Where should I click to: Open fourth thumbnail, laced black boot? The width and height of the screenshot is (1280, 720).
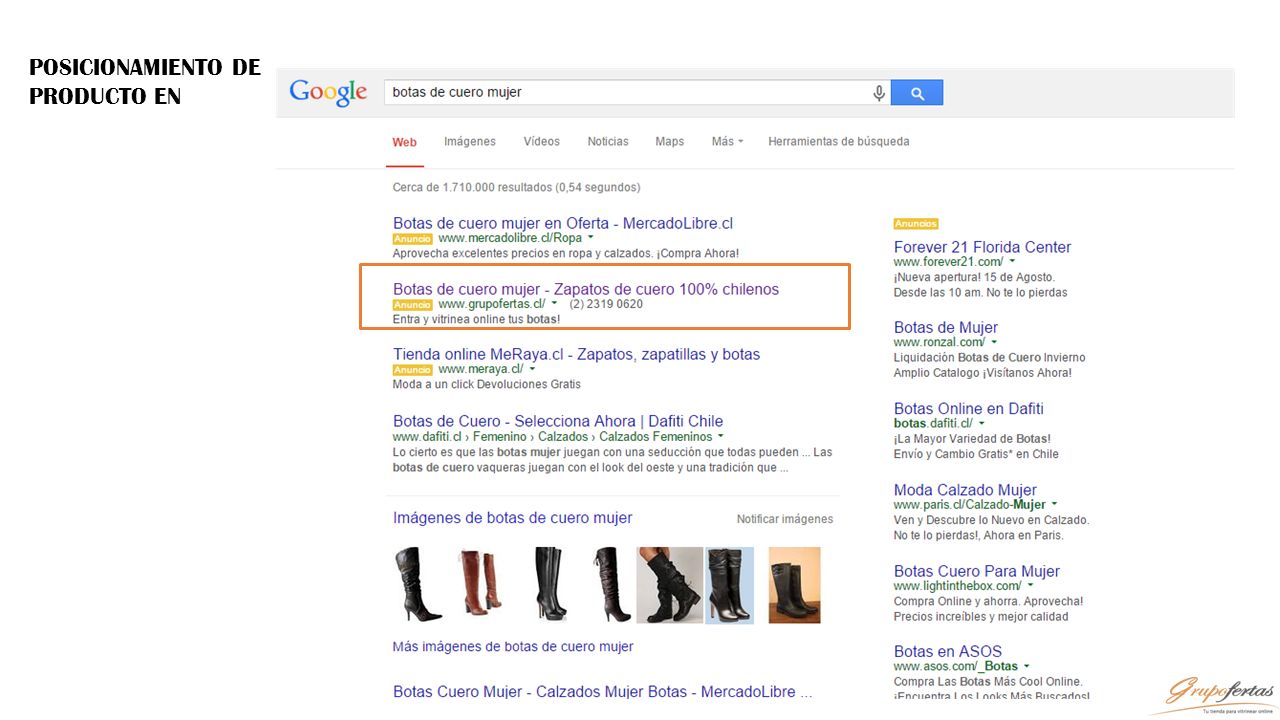pyautogui.click(x=609, y=585)
